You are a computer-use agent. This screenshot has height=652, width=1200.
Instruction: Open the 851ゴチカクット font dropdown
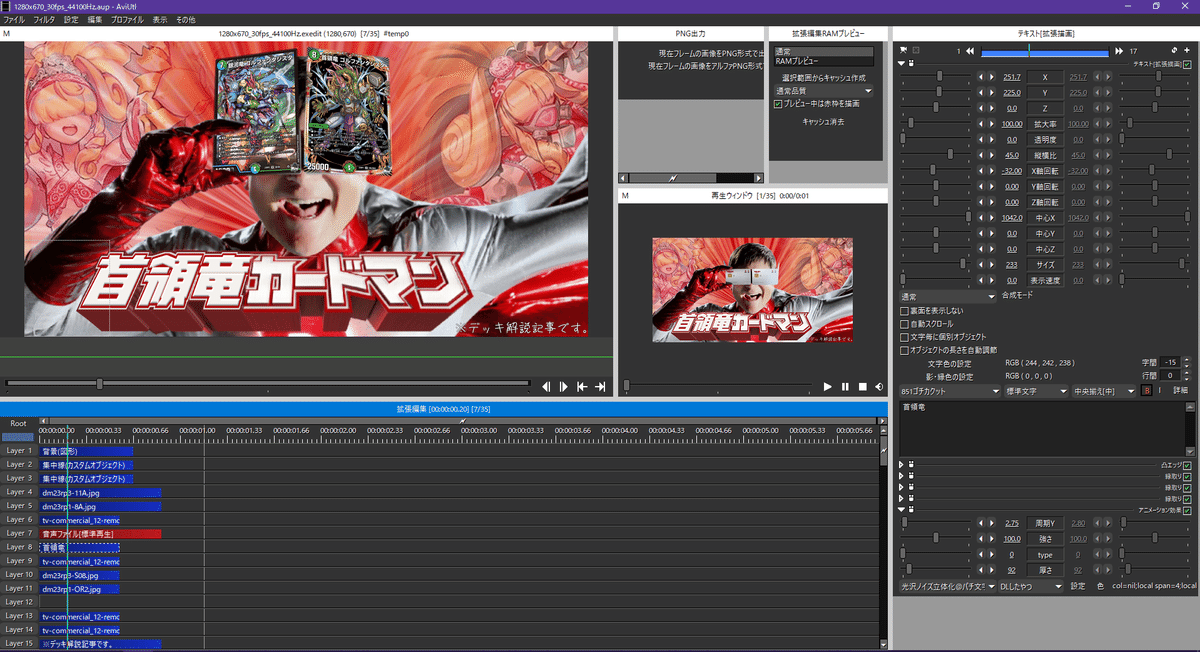click(949, 391)
